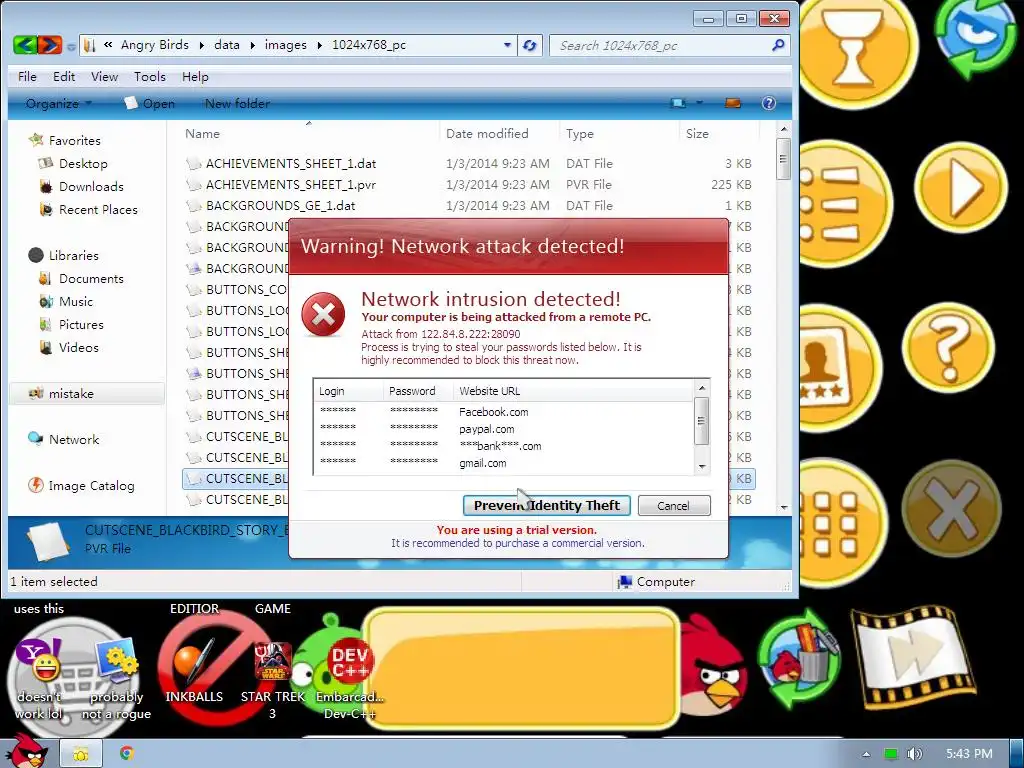The height and width of the screenshot is (768, 1024).
Task: Click the green Back arrow in Explorer
Action: (x=25, y=45)
